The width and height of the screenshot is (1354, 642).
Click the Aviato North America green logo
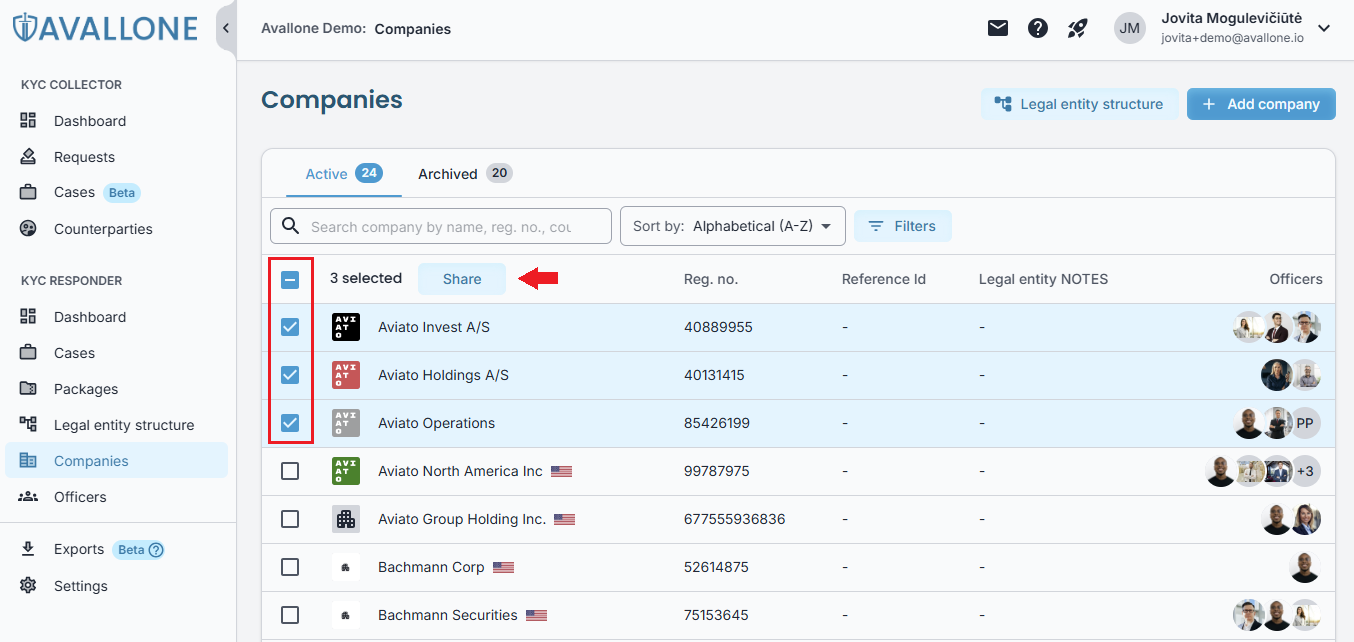346,471
